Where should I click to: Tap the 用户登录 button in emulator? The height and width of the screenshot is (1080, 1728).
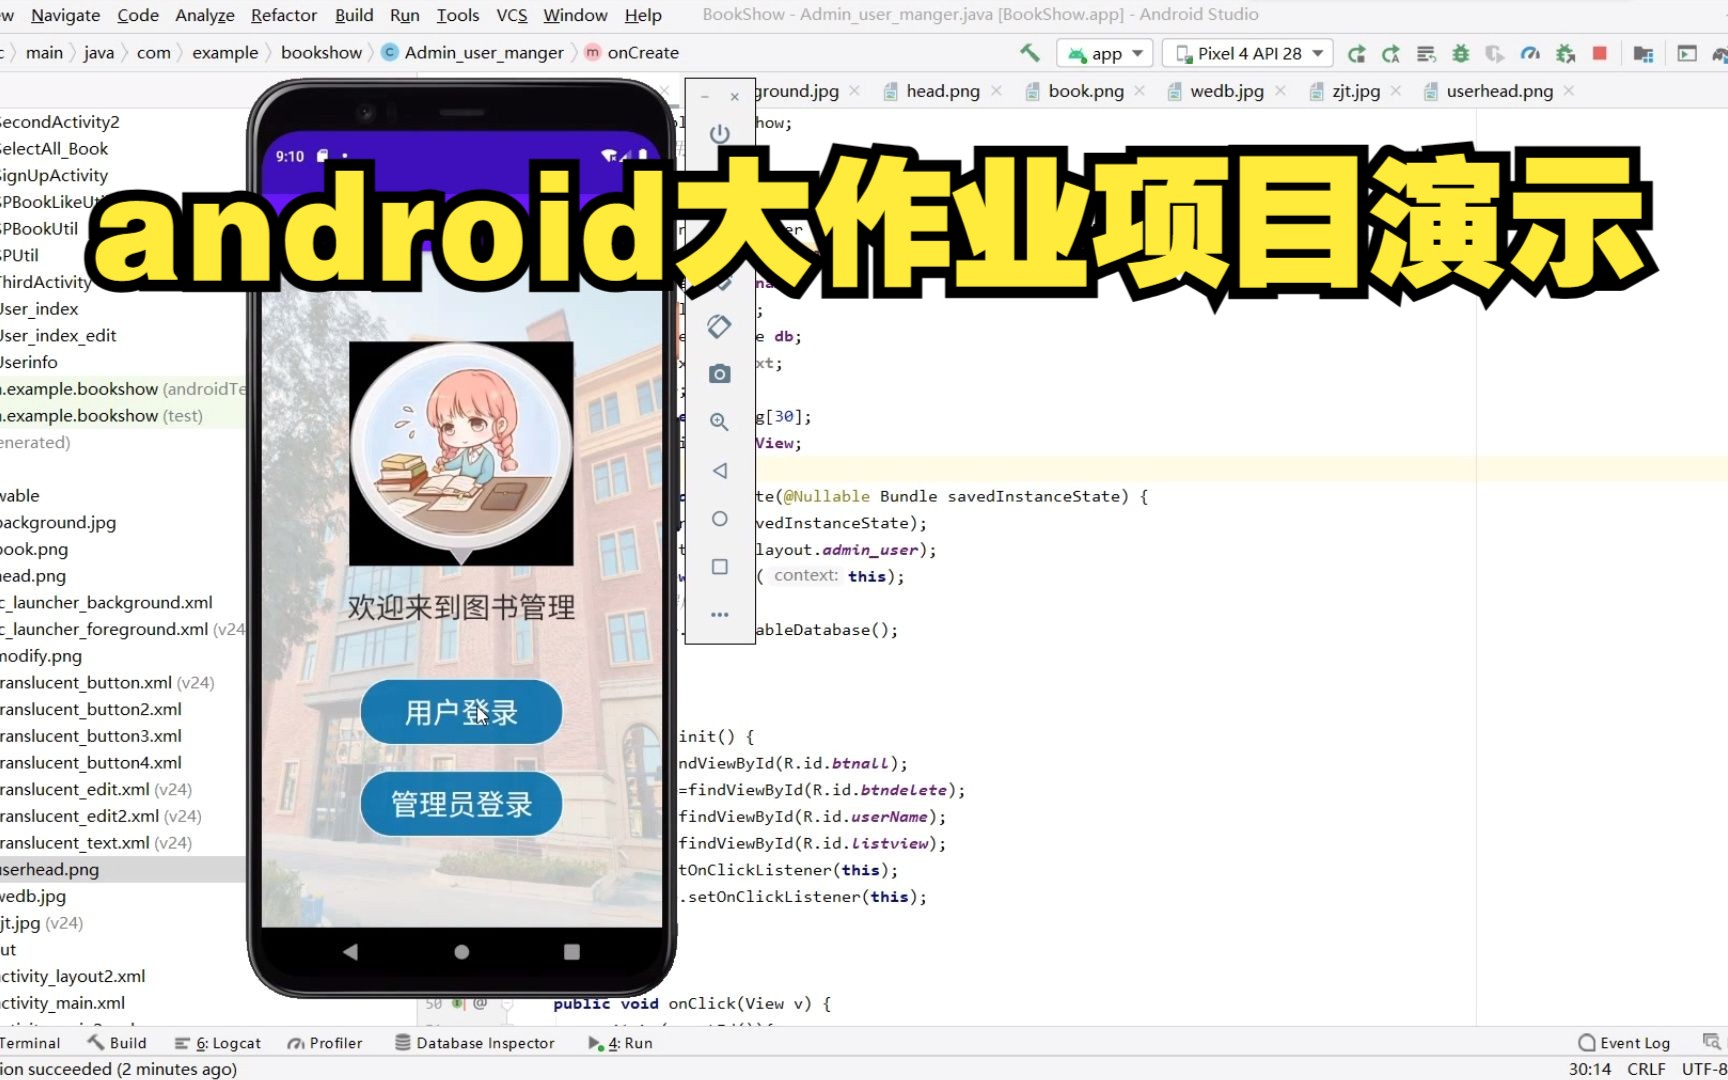(x=461, y=712)
